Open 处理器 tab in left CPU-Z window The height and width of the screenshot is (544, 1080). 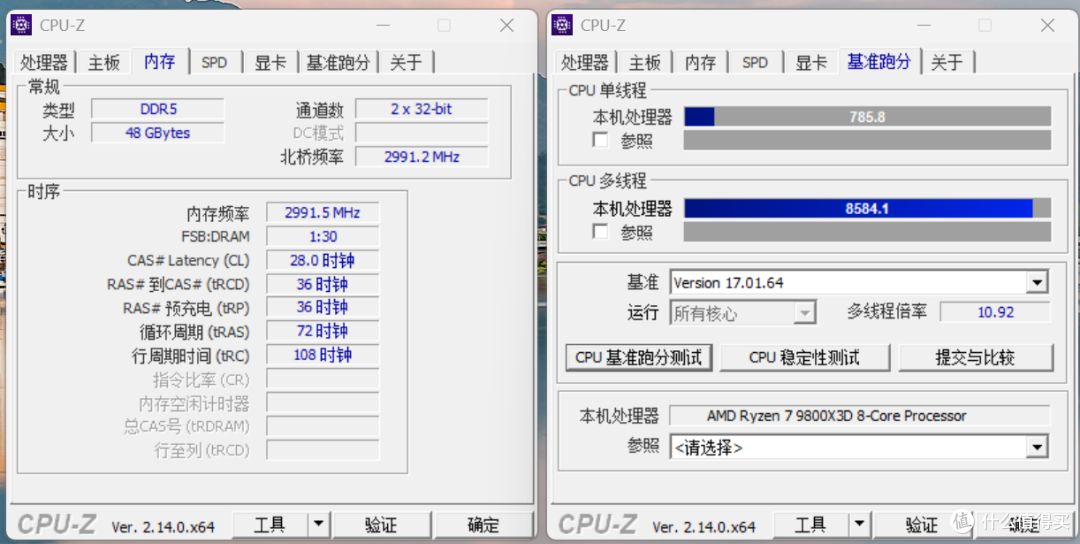coord(45,63)
